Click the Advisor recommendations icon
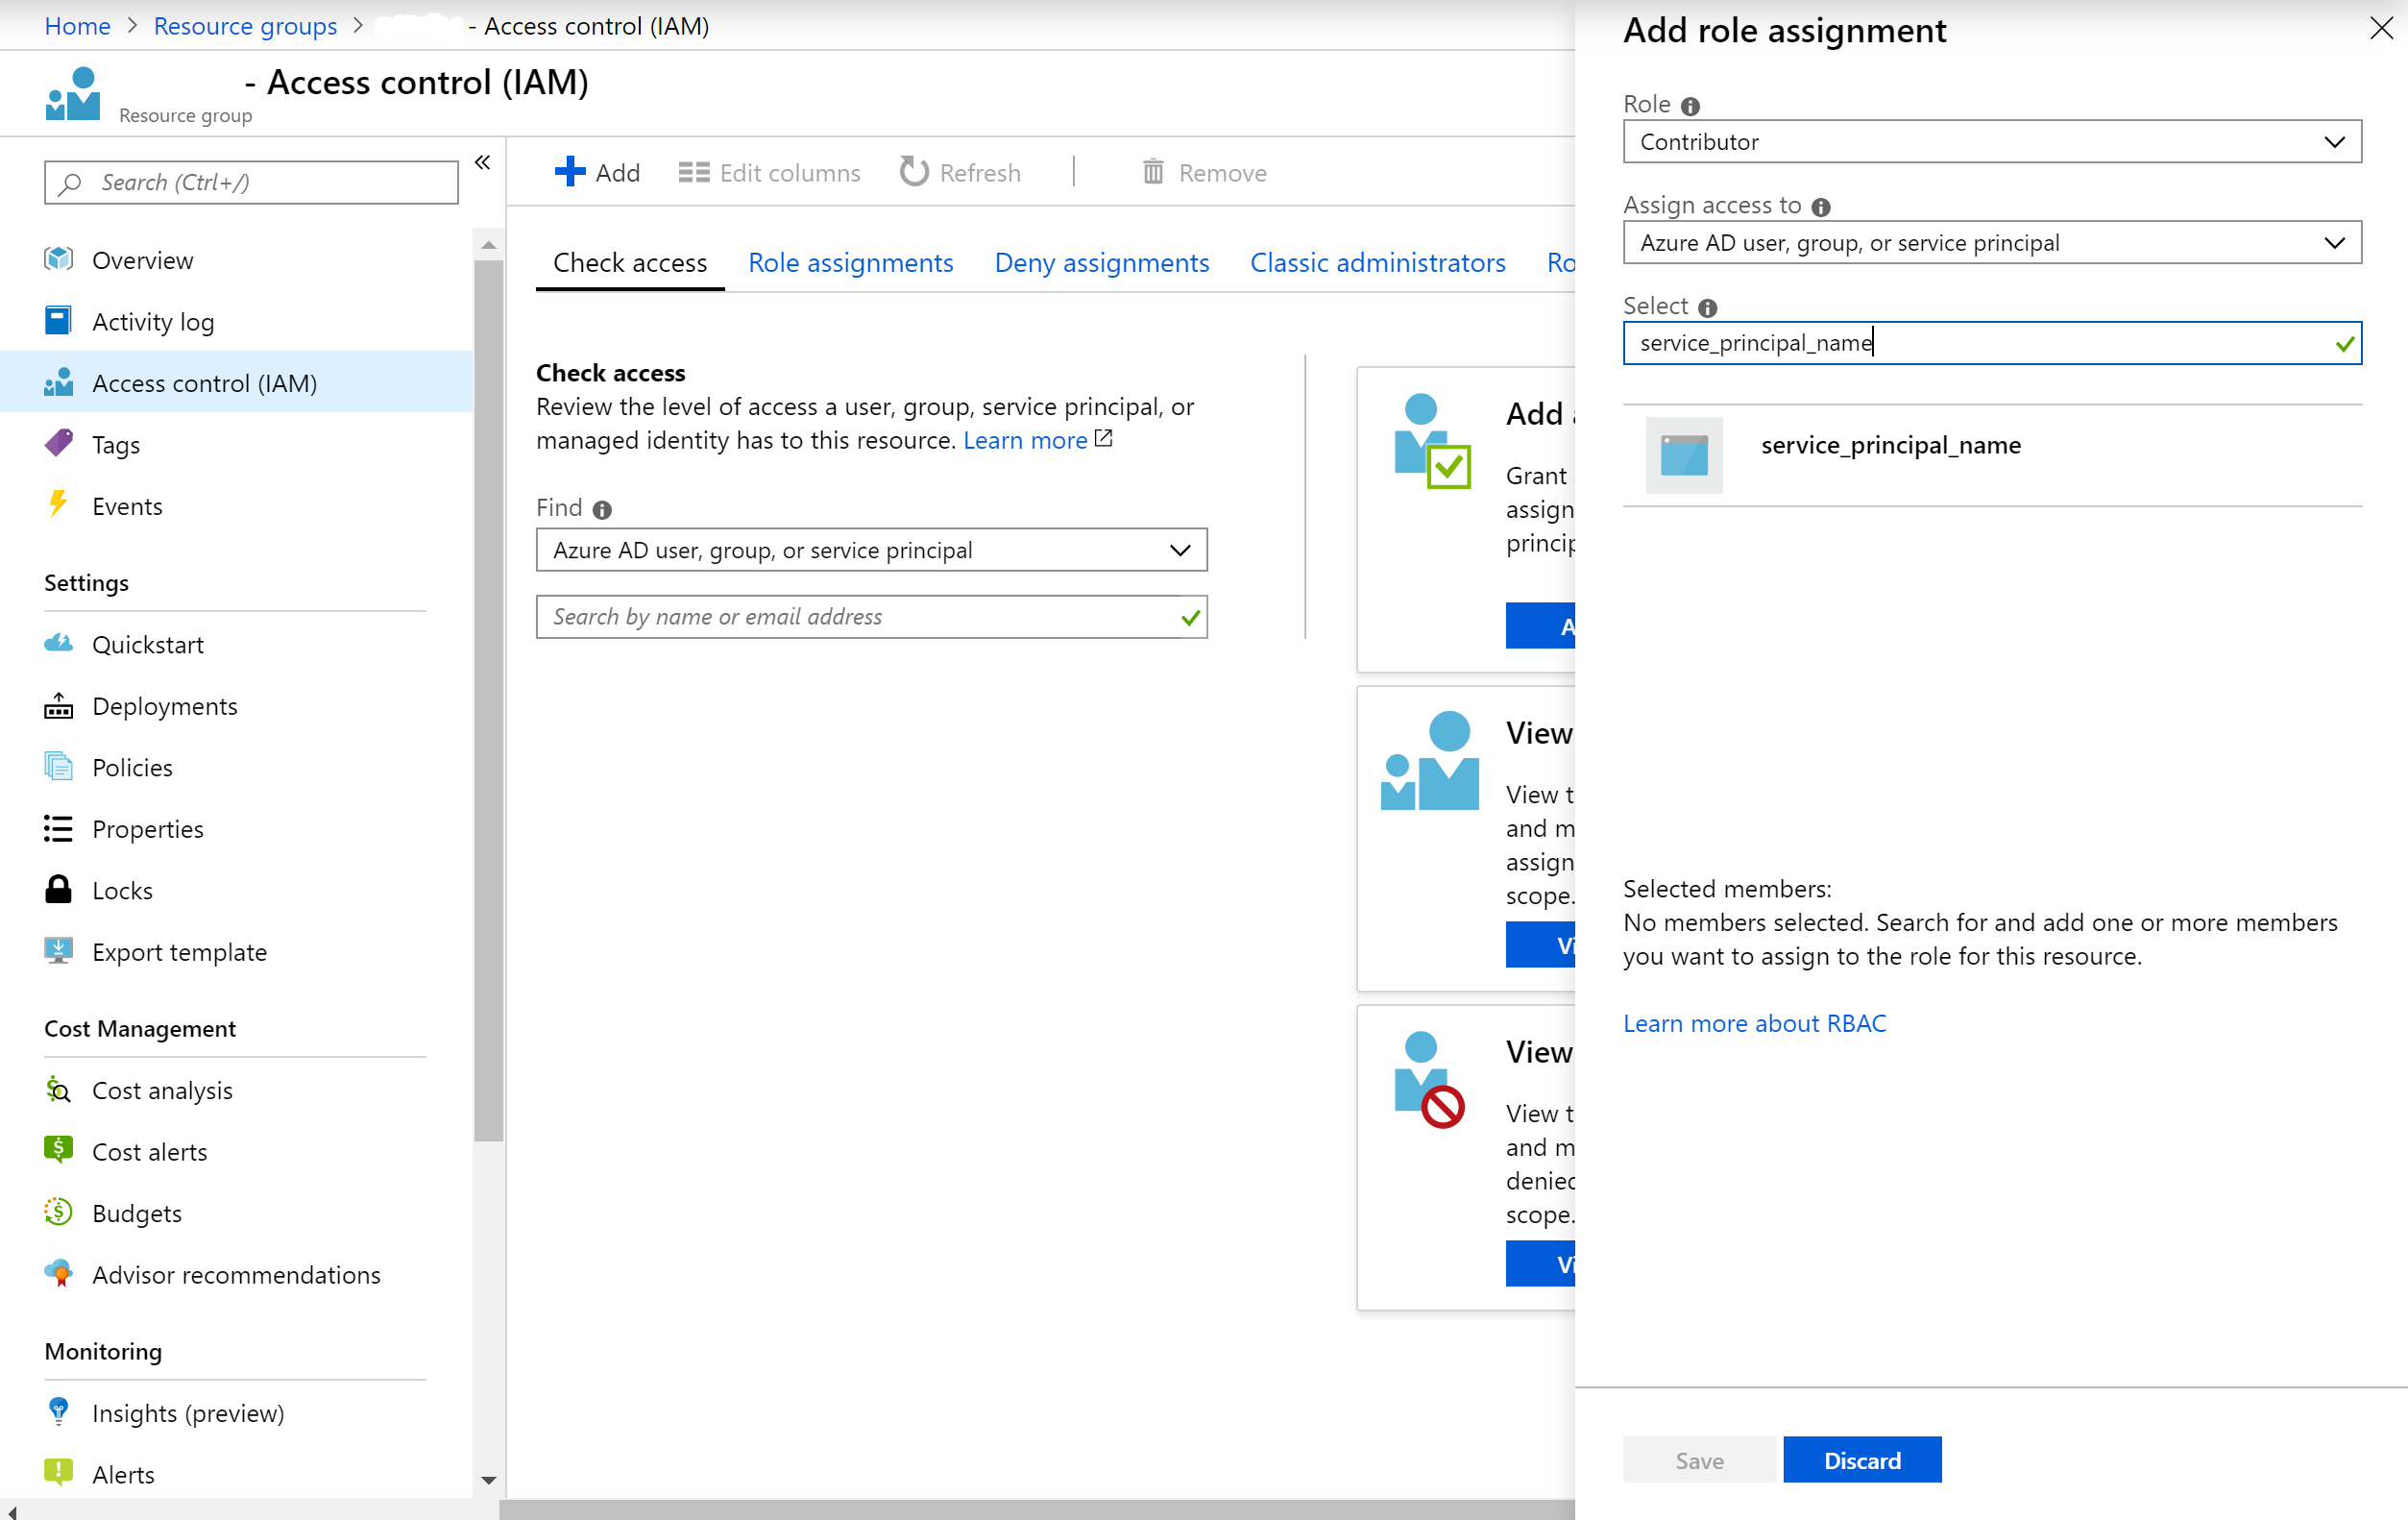 point(58,1274)
